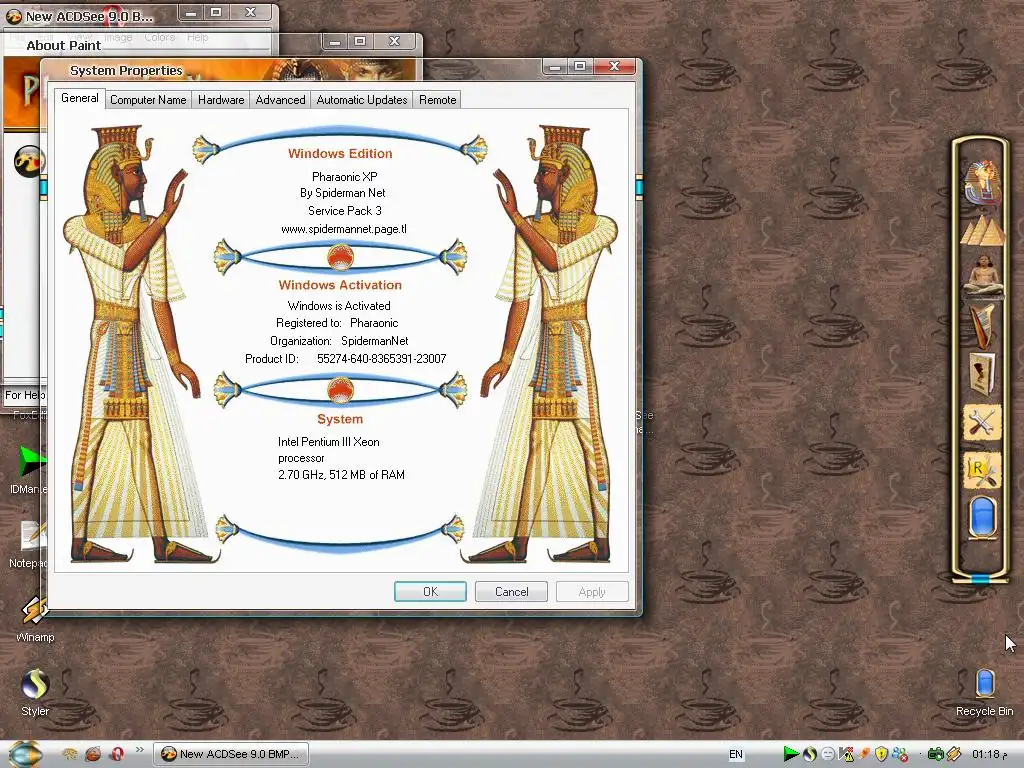Open the seated scribe statue dock icon

pos(983,276)
